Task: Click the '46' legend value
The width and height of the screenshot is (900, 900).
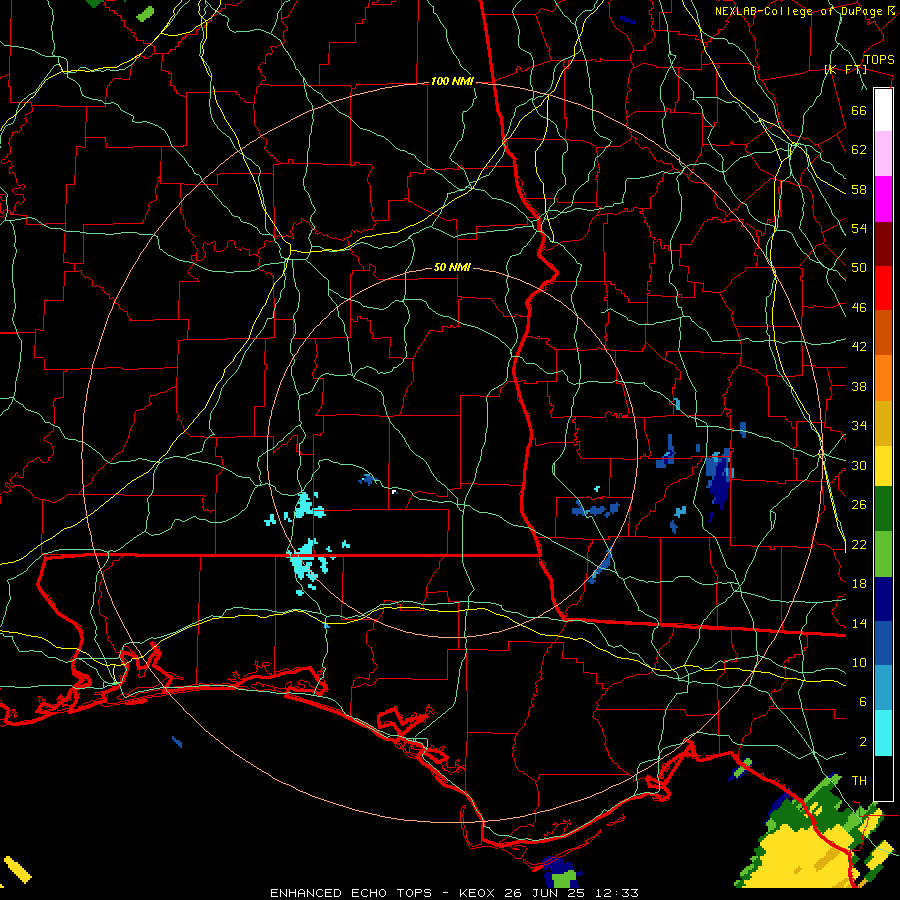Action: coord(859,308)
